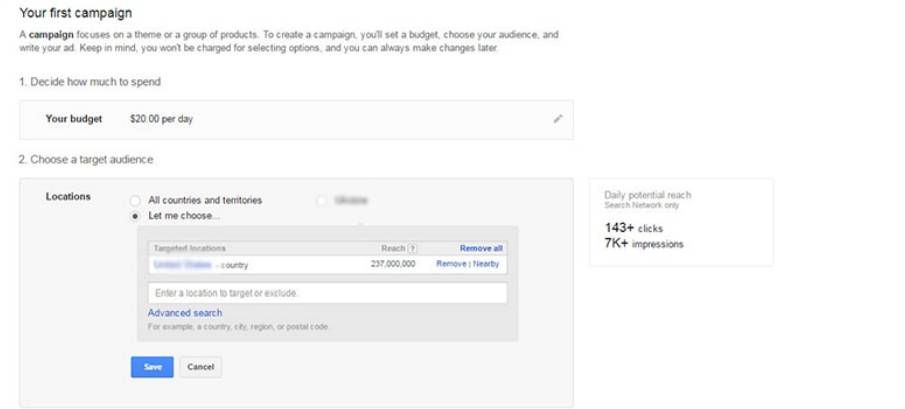905x409 pixels.
Task: Click the Daily potential reach heading
Action: pyautogui.click(x=647, y=195)
